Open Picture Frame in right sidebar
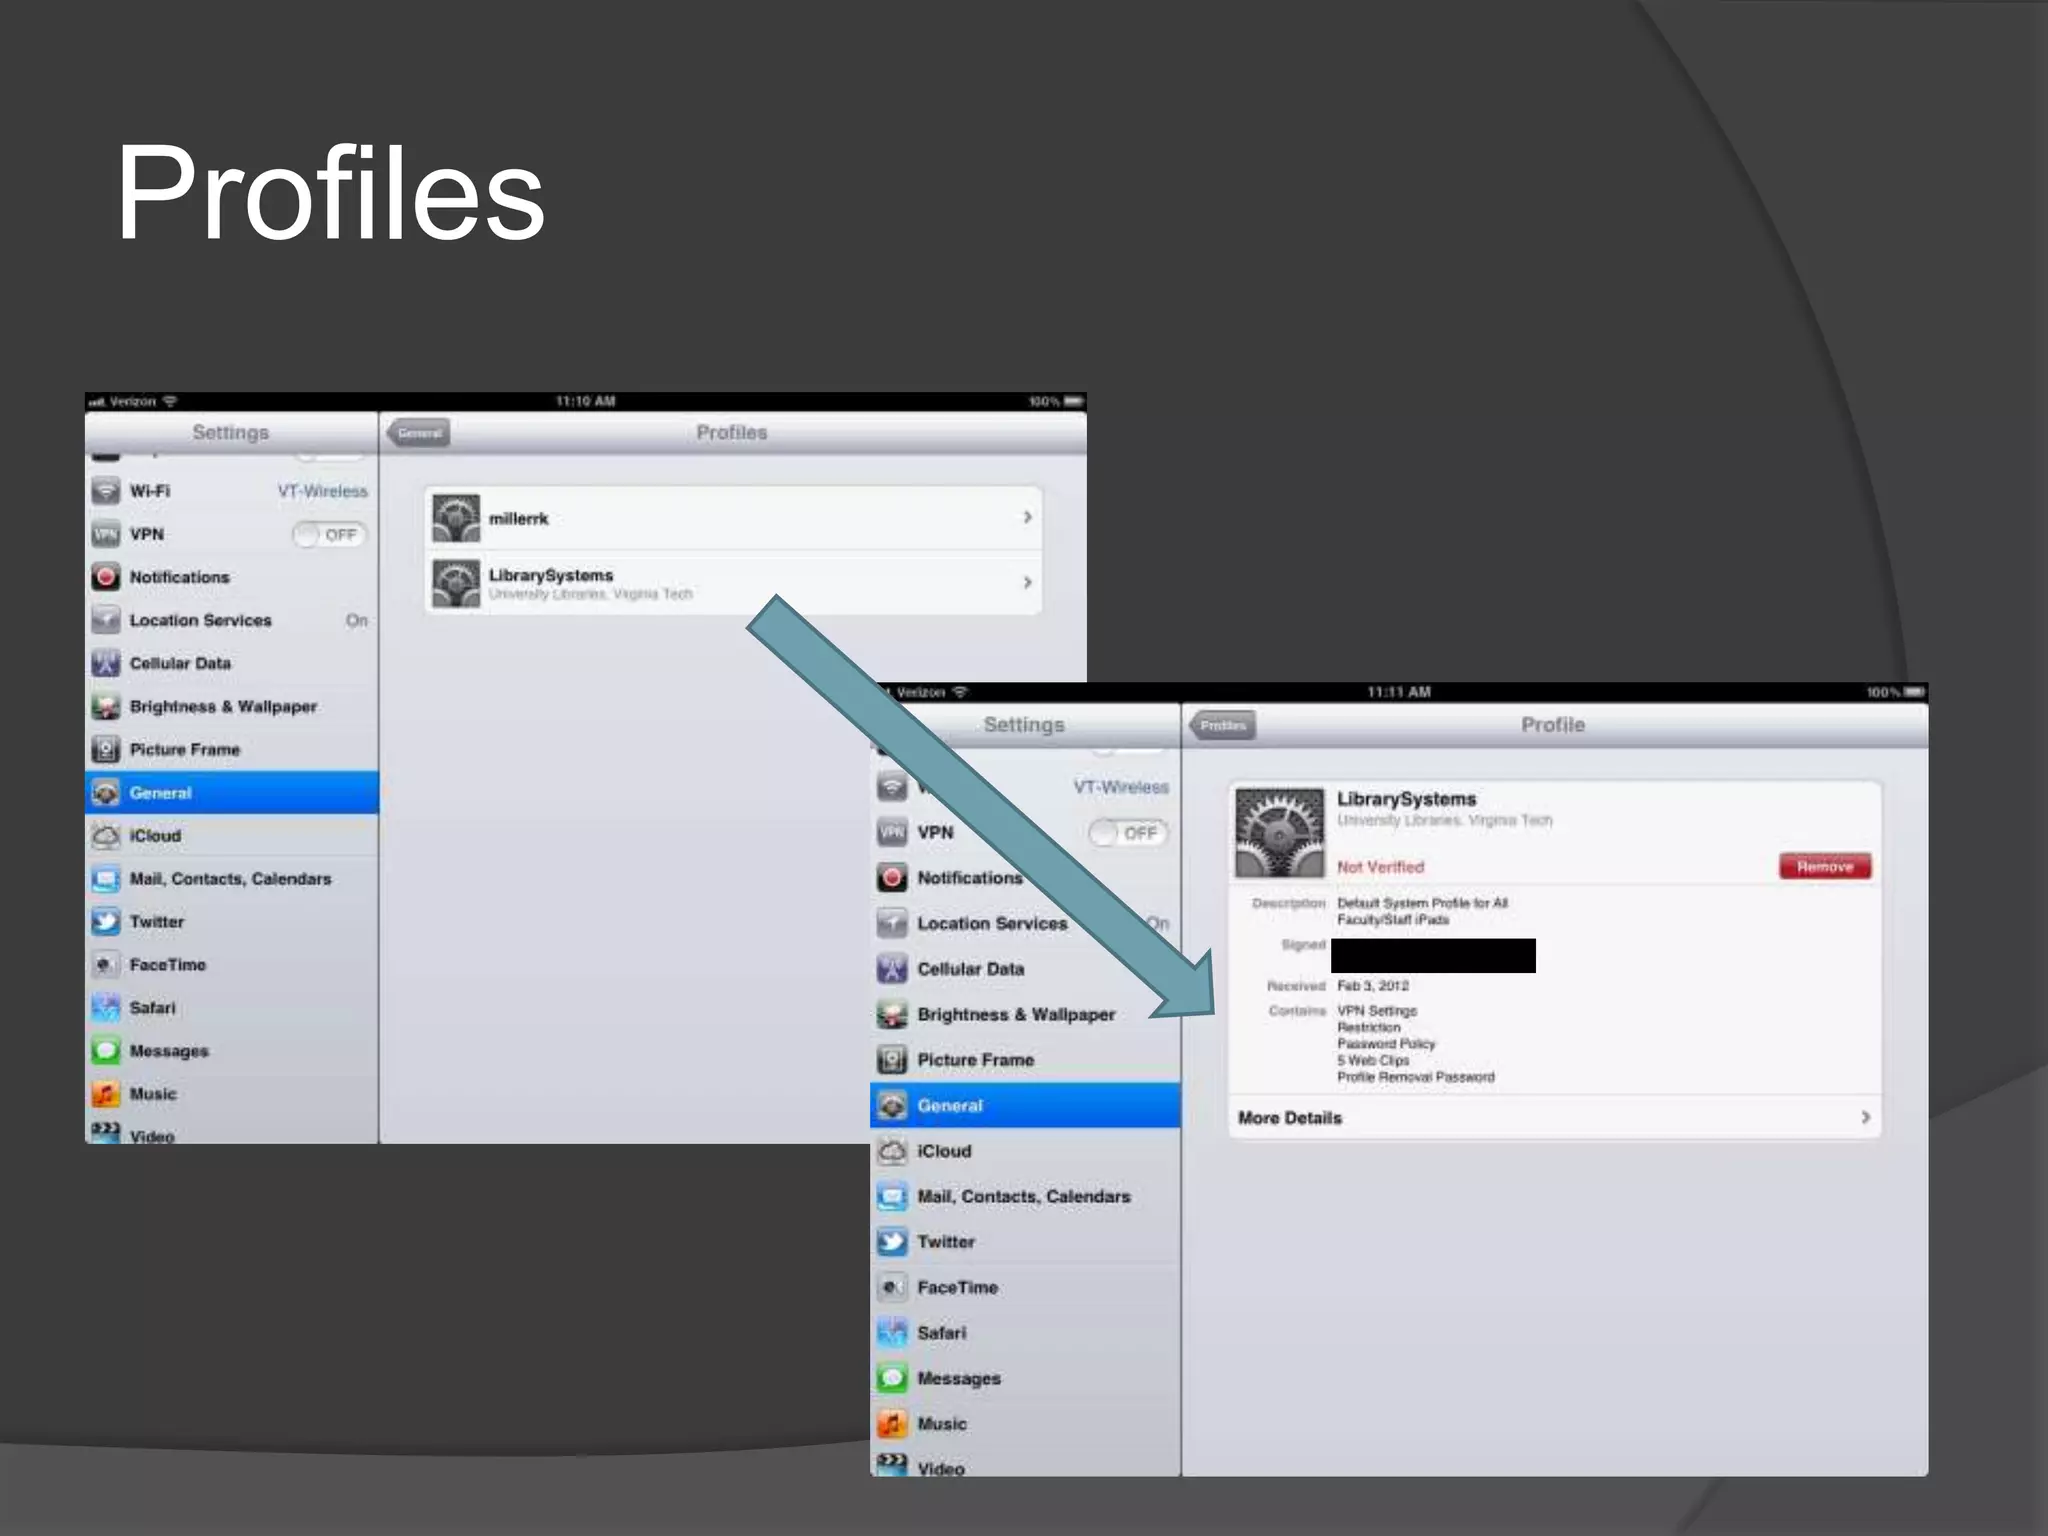Viewport: 2048px width, 1536px height. [975, 1060]
